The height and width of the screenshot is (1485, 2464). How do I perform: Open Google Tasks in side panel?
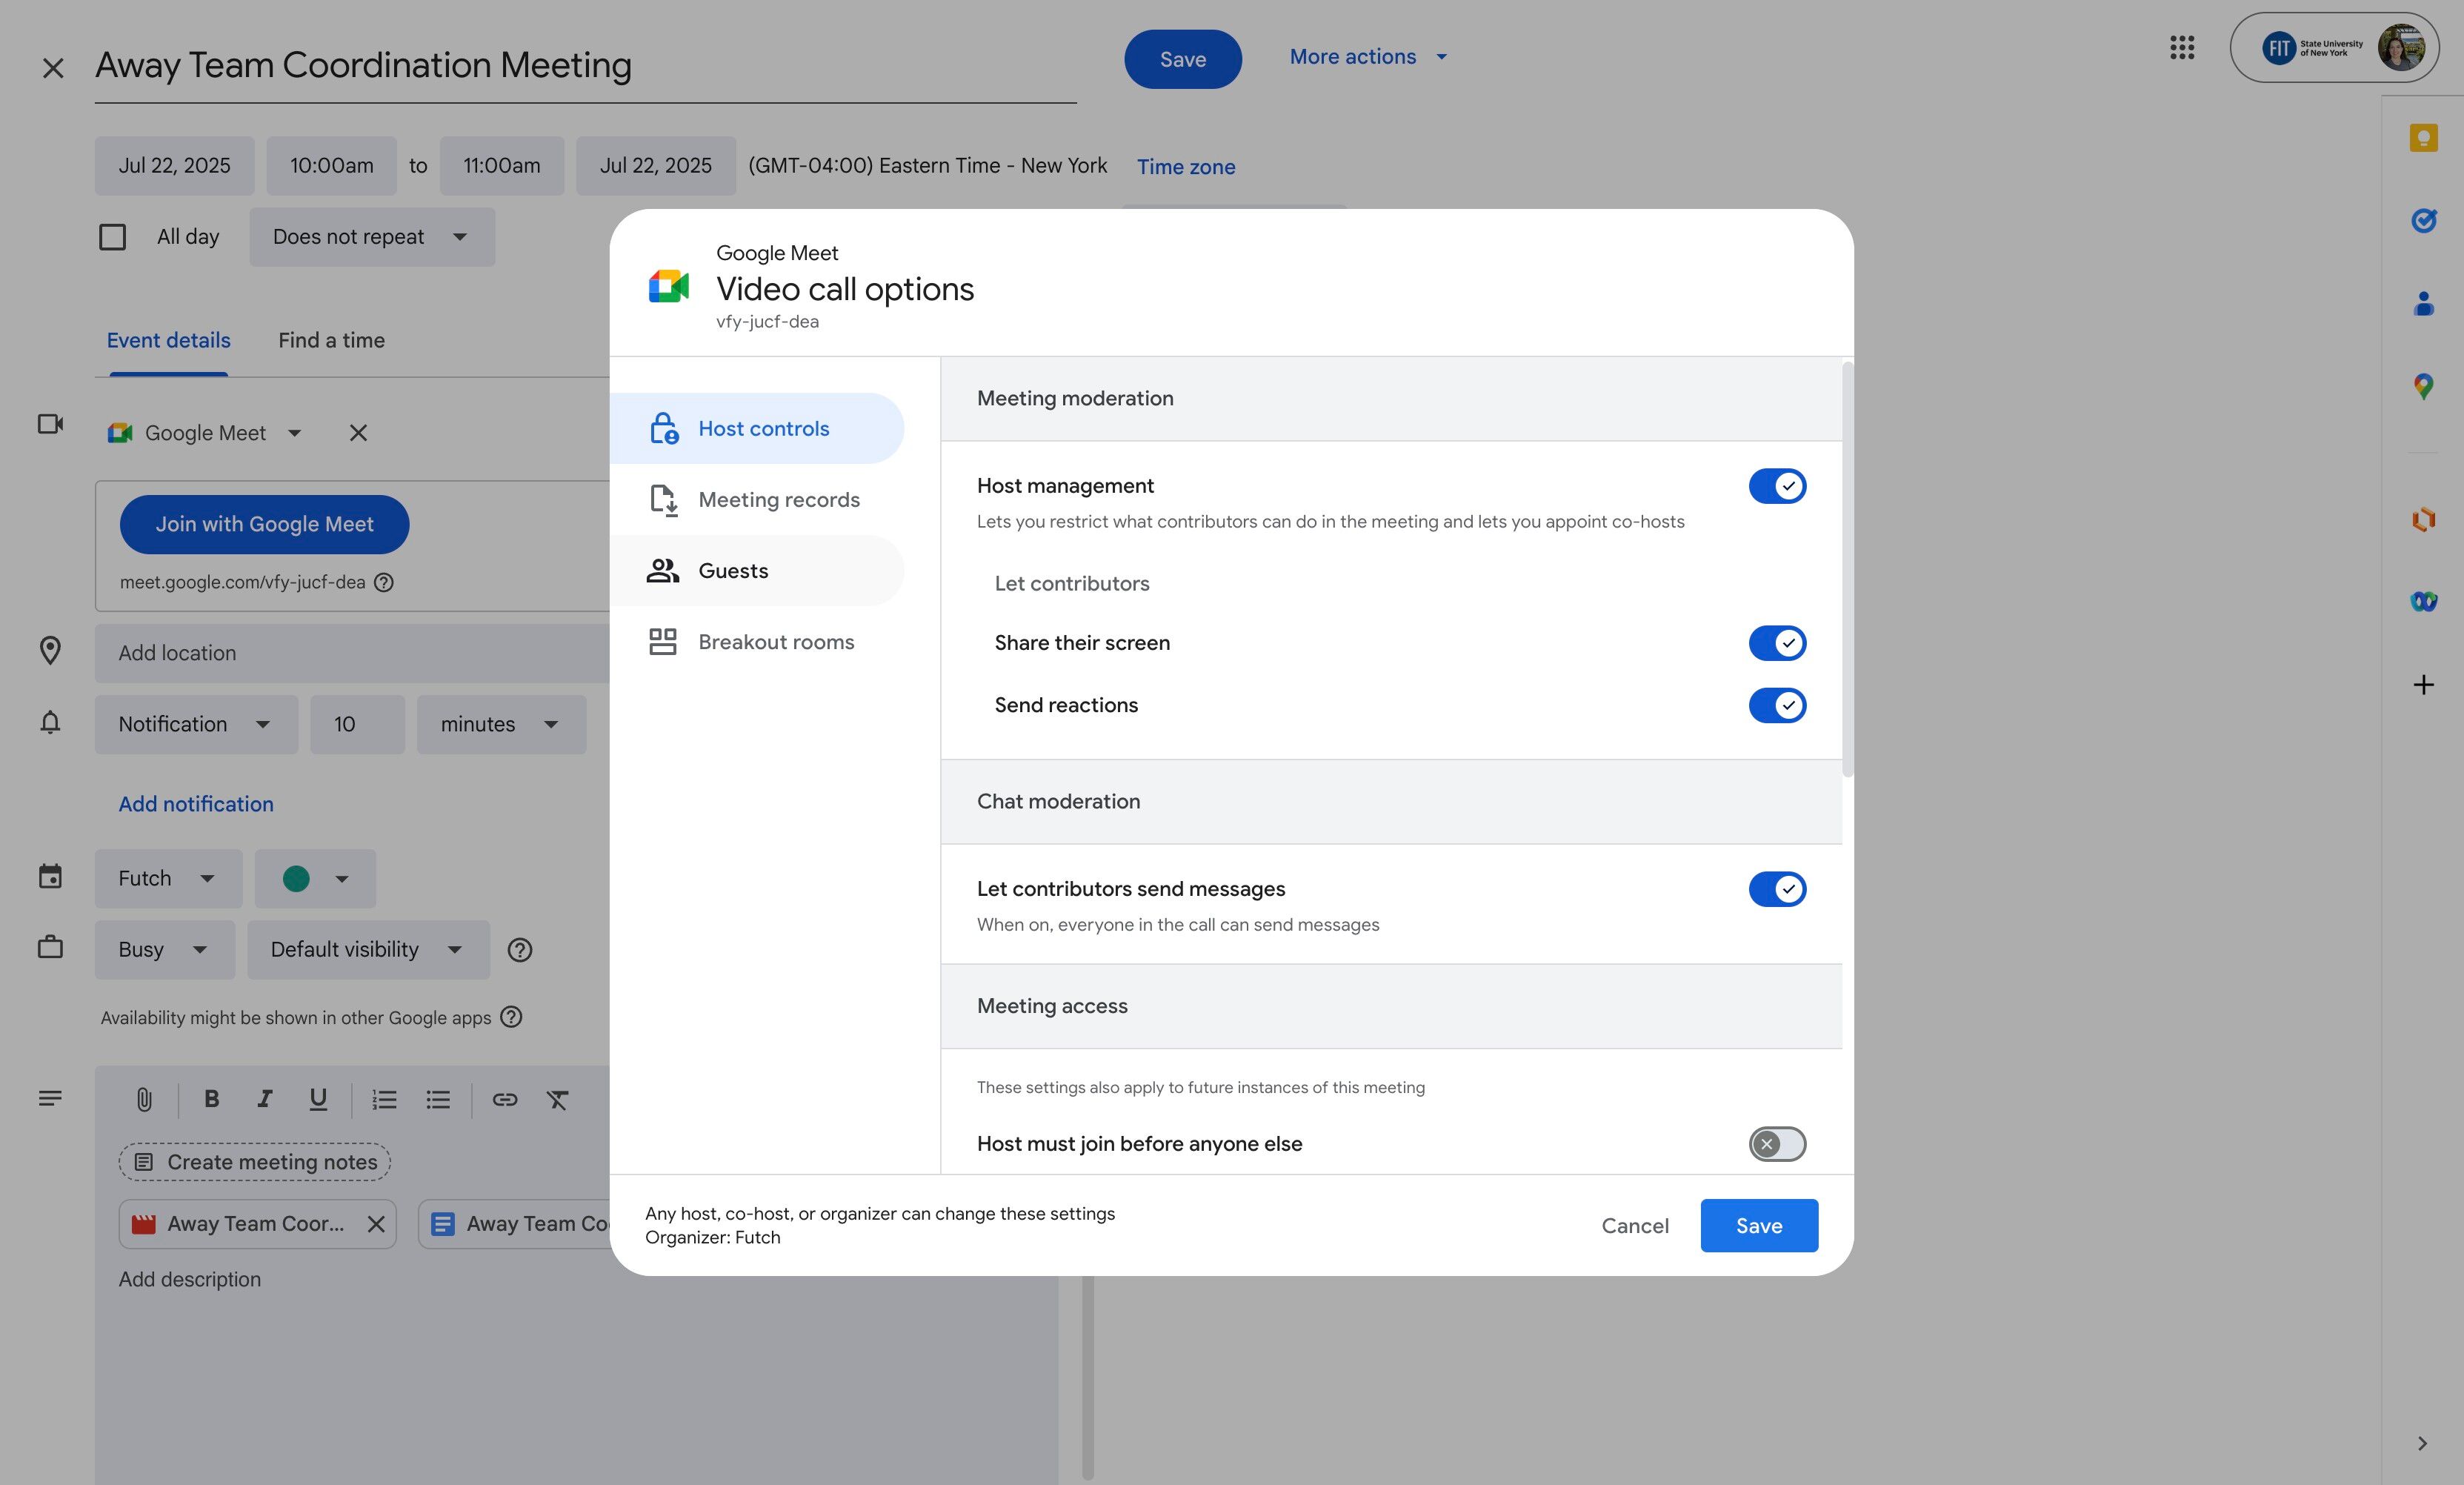coord(2423,220)
